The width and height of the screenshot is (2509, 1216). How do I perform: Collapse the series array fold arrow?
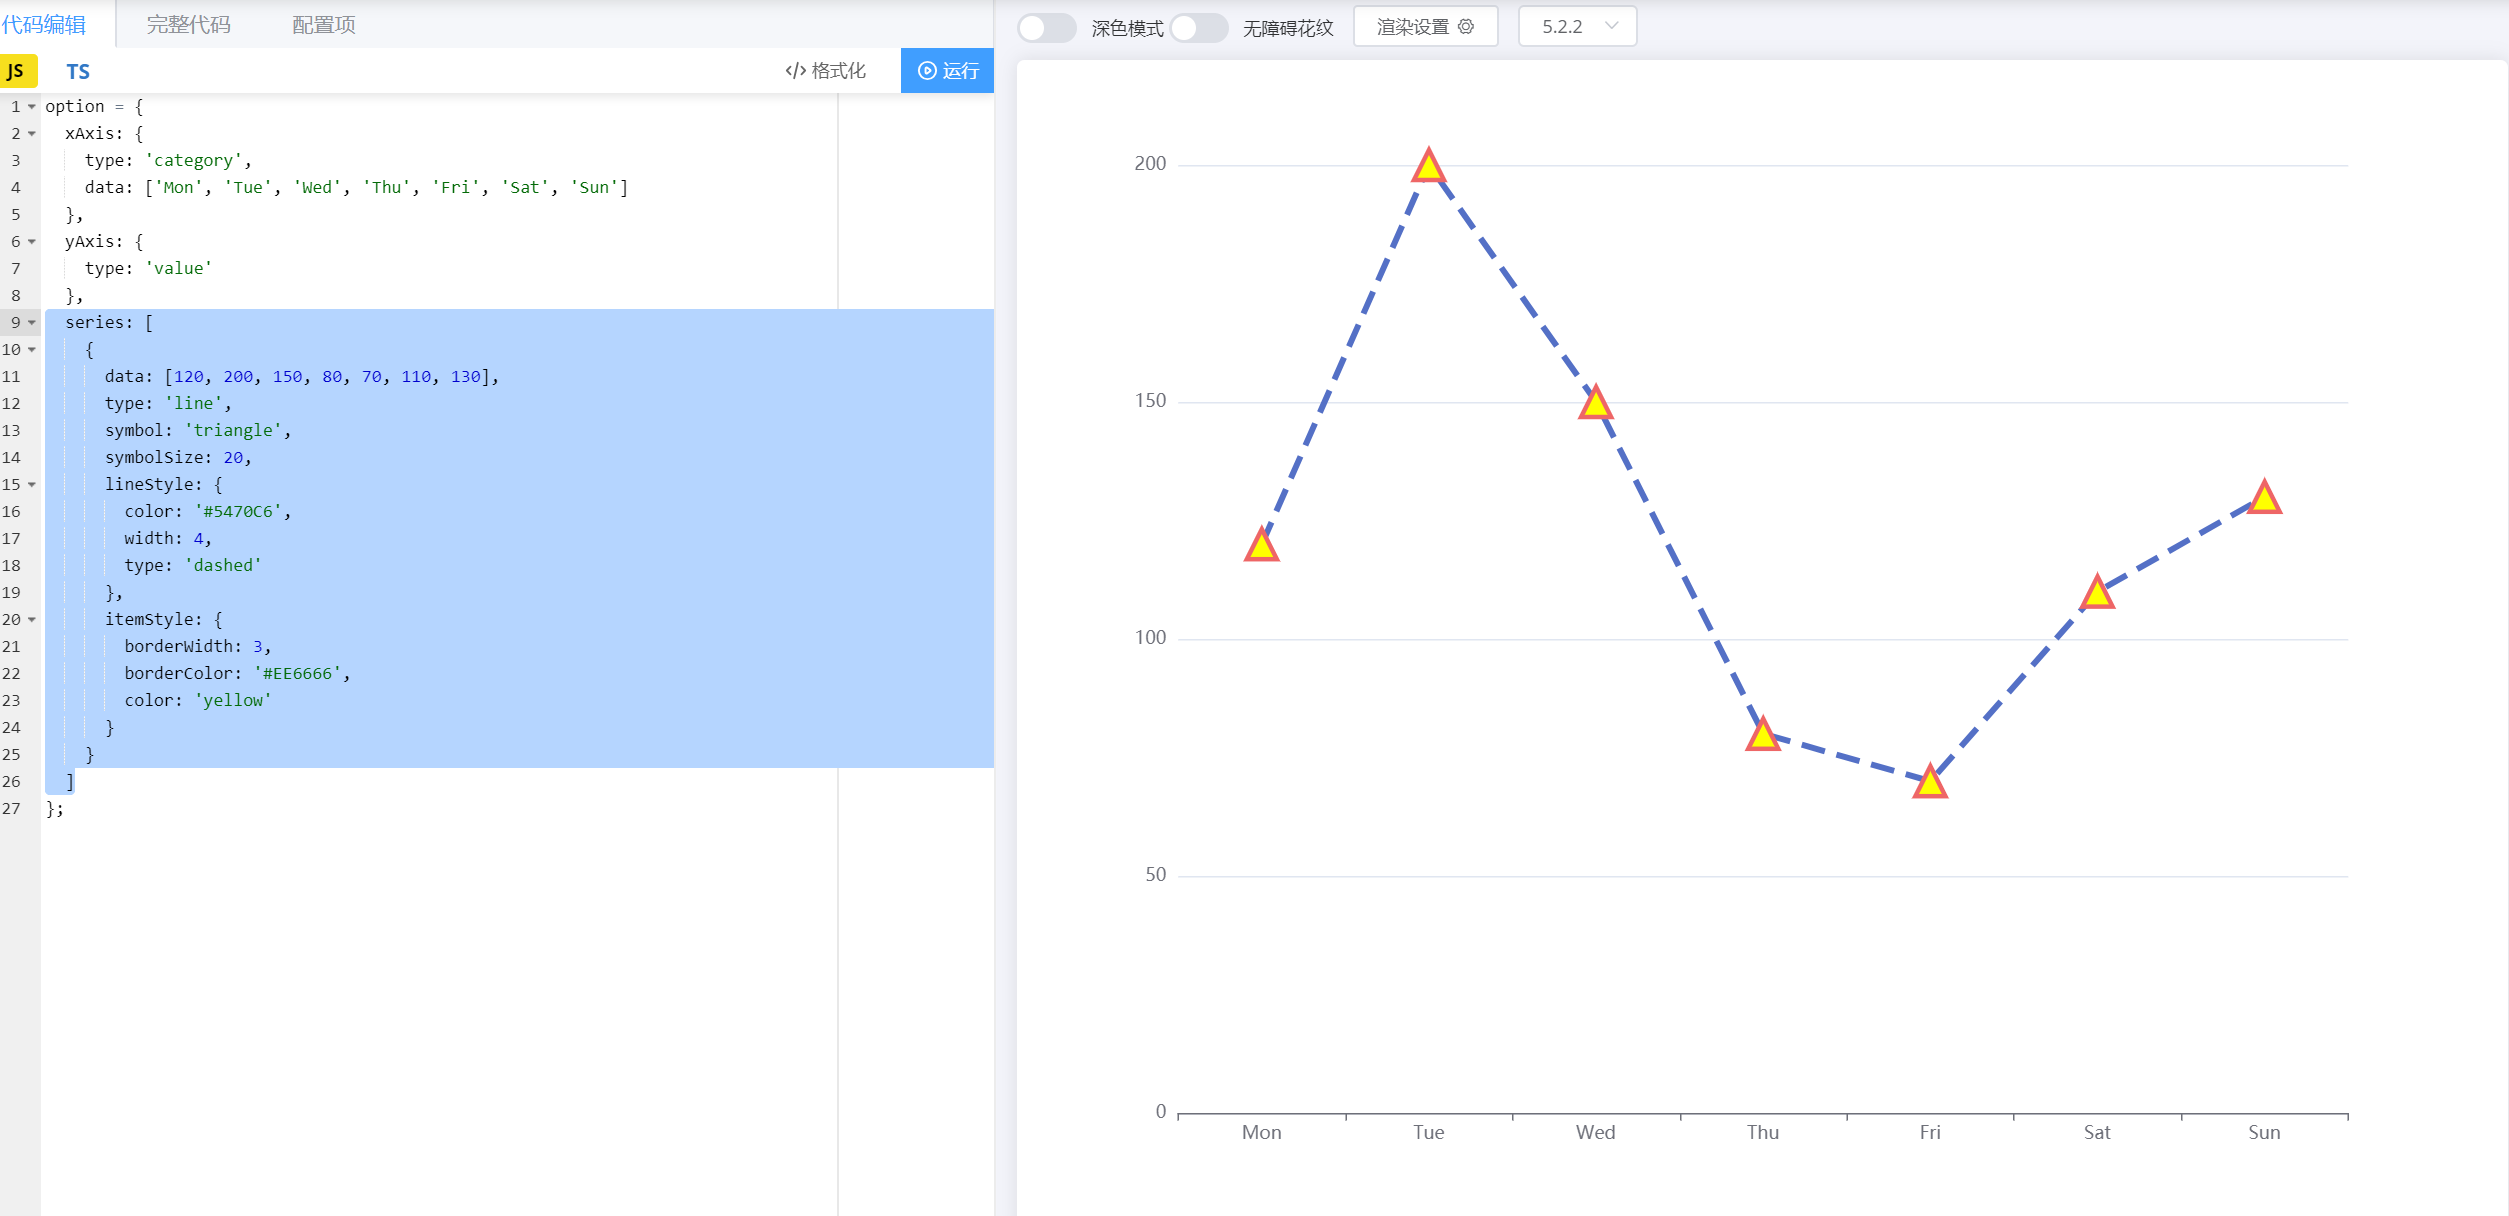pyautogui.click(x=32, y=323)
